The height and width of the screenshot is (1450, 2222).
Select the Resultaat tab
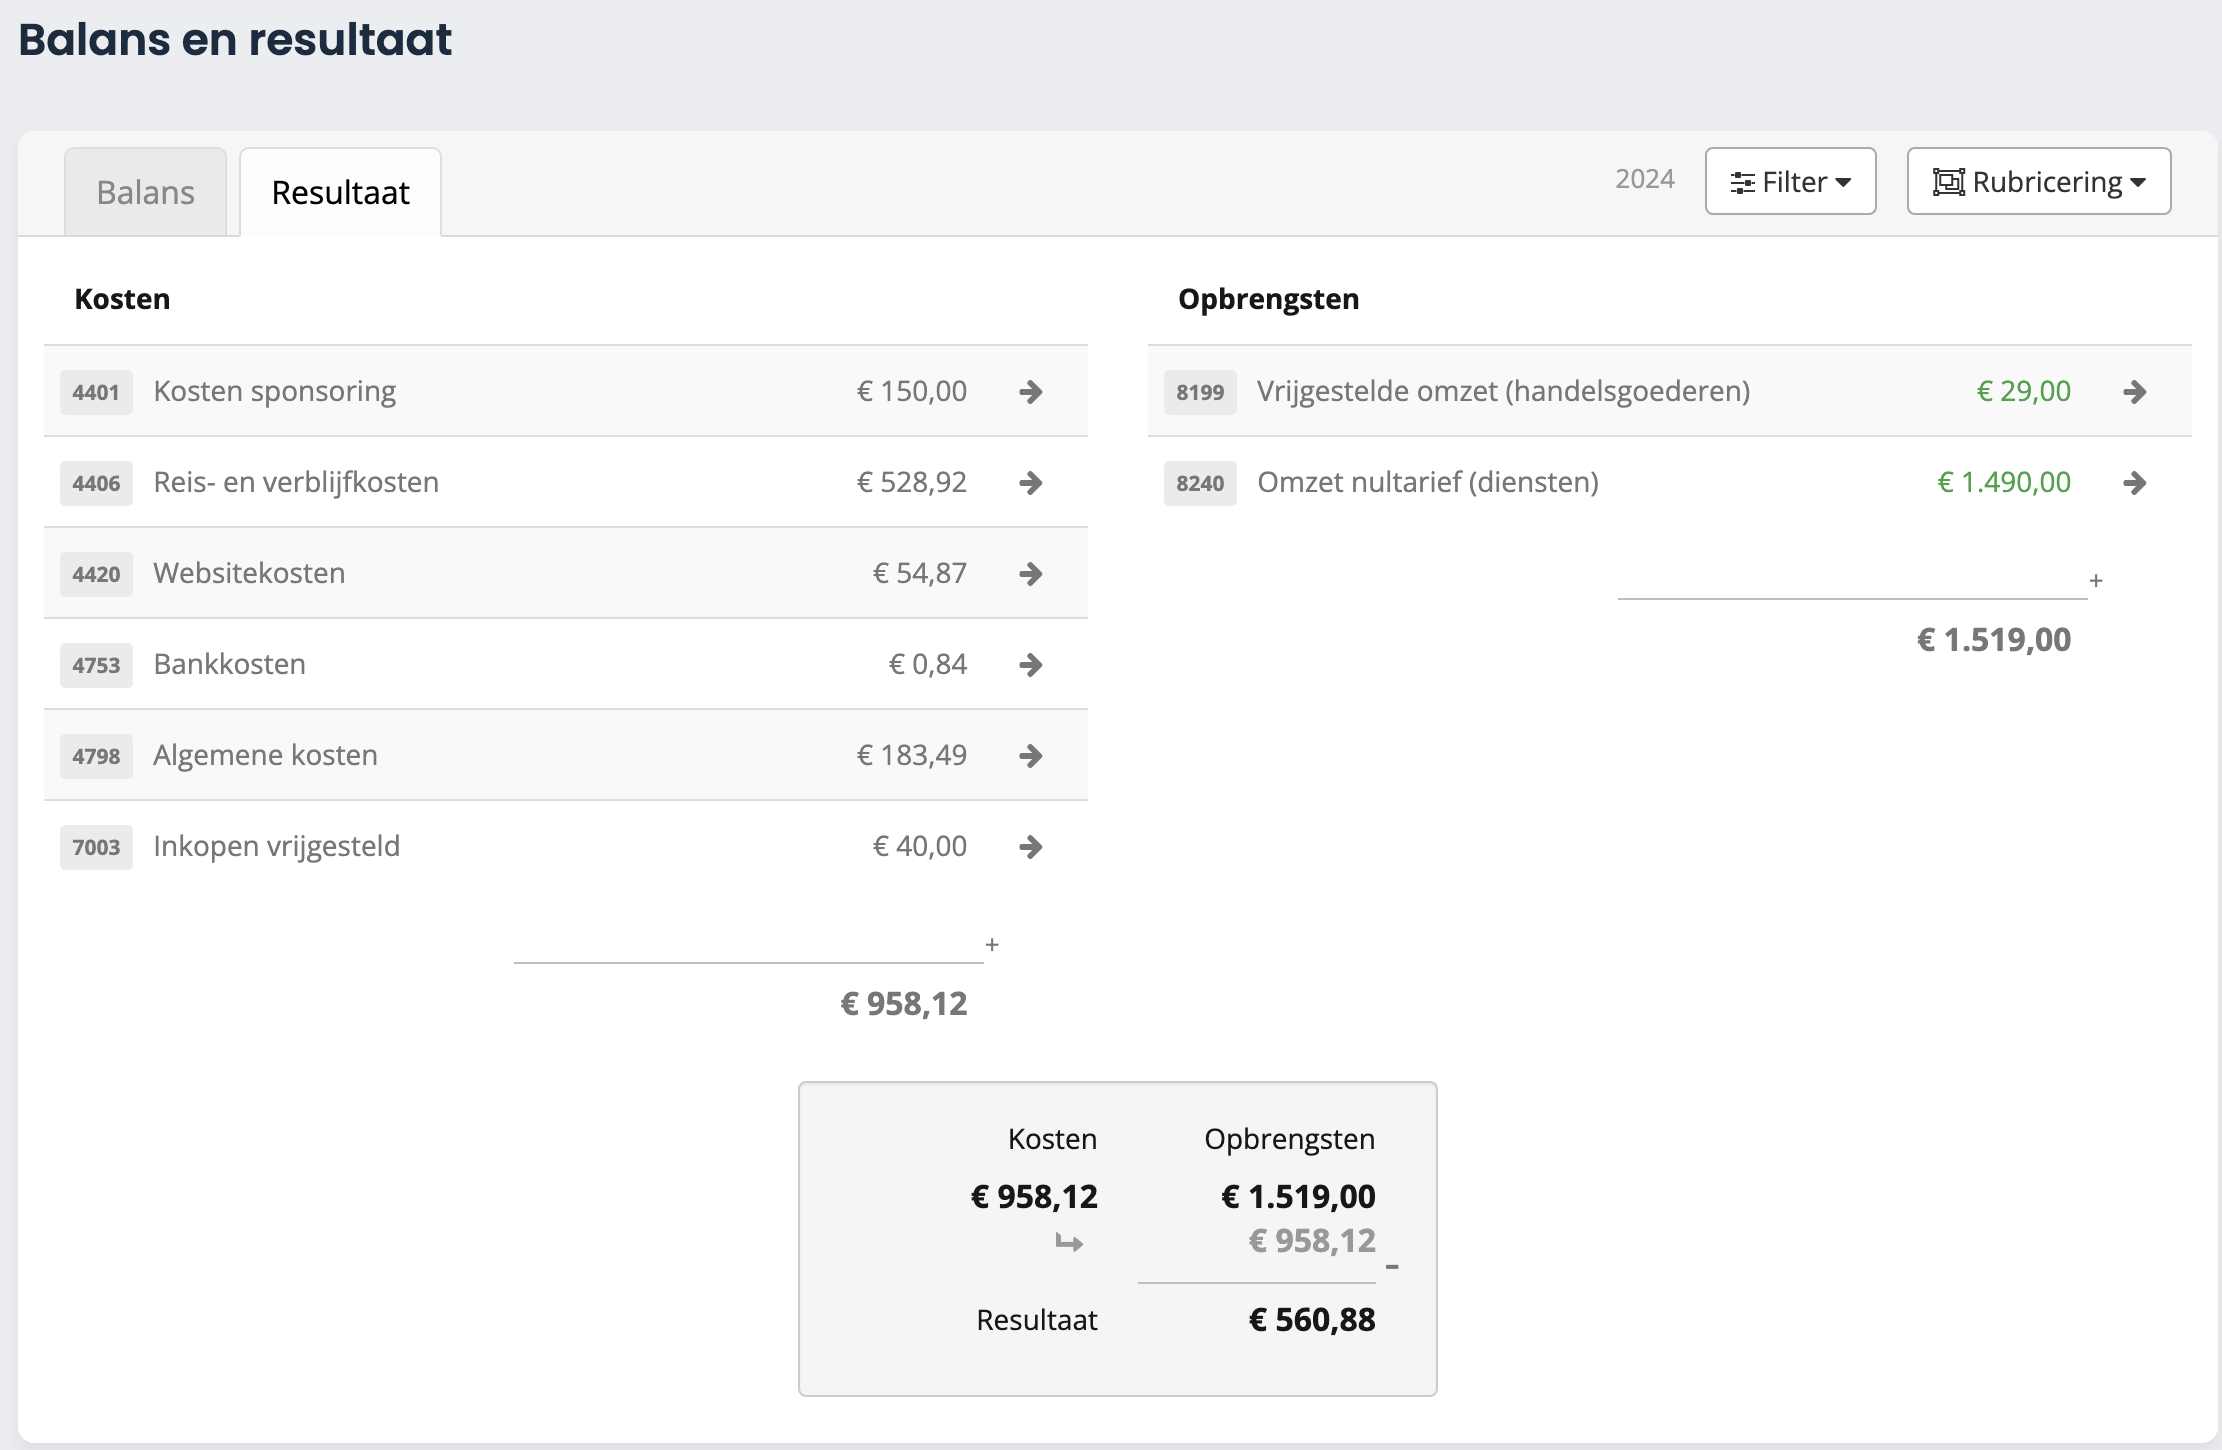(340, 192)
